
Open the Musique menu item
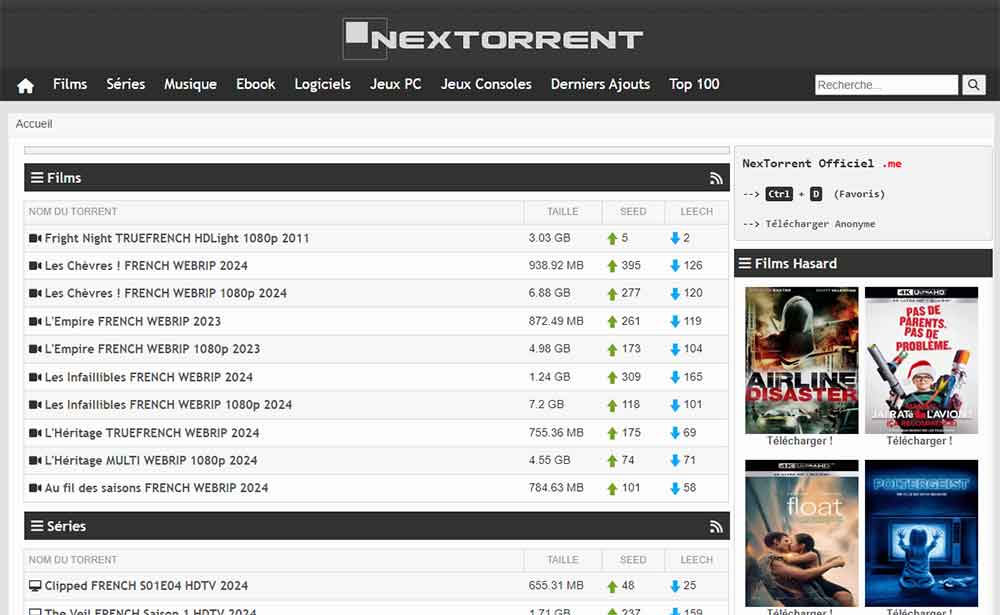click(190, 84)
